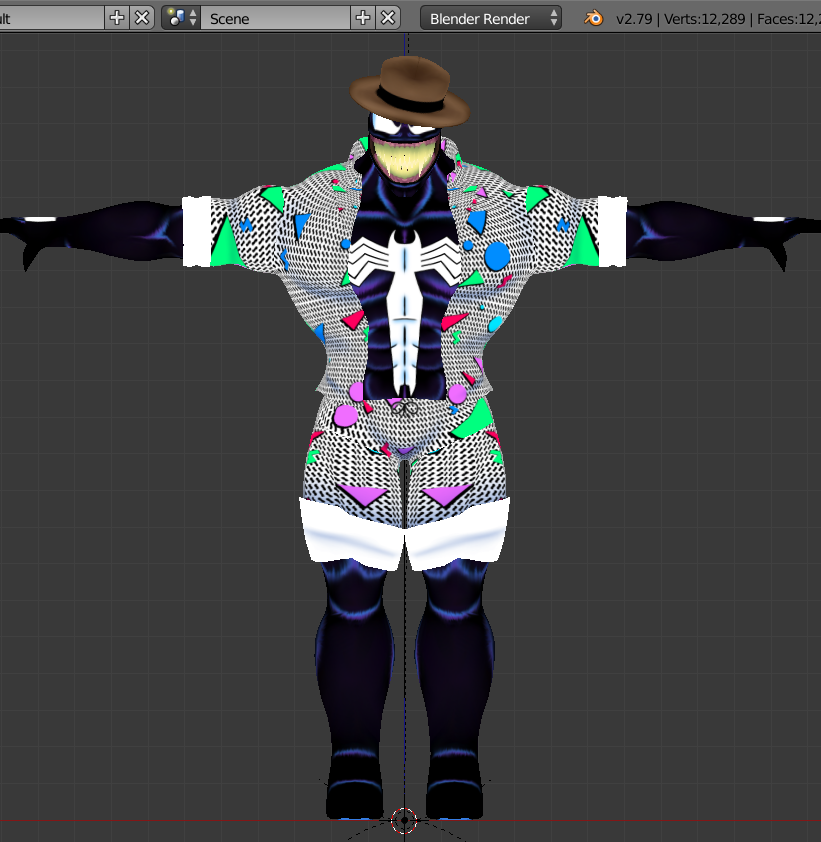Click the Scene name field

(x=275, y=18)
